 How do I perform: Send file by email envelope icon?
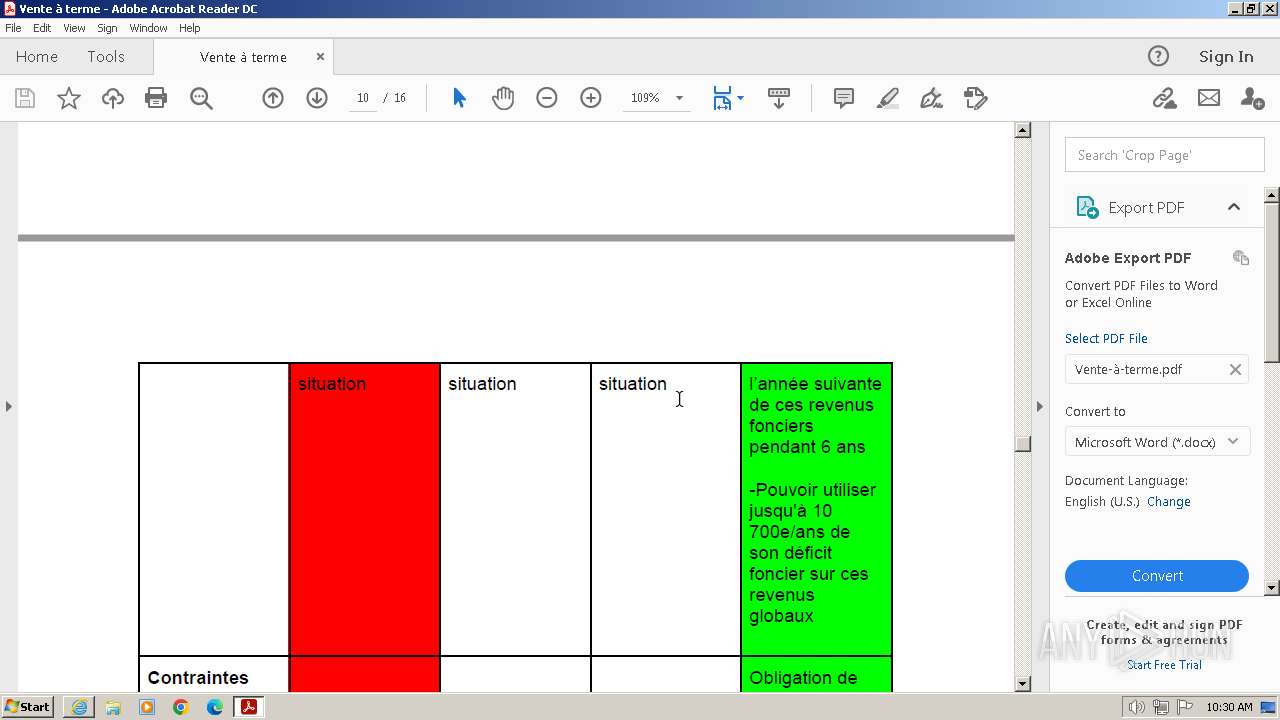[1209, 98]
